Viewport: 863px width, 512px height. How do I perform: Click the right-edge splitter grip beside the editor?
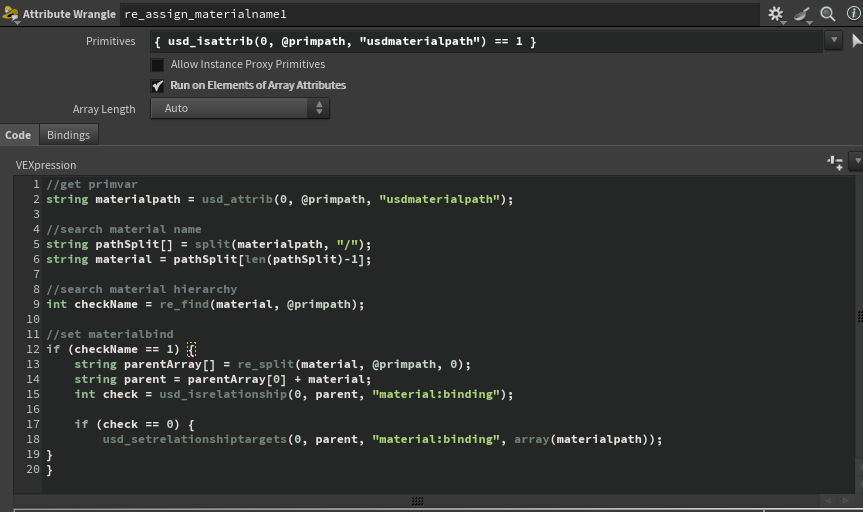click(860, 316)
